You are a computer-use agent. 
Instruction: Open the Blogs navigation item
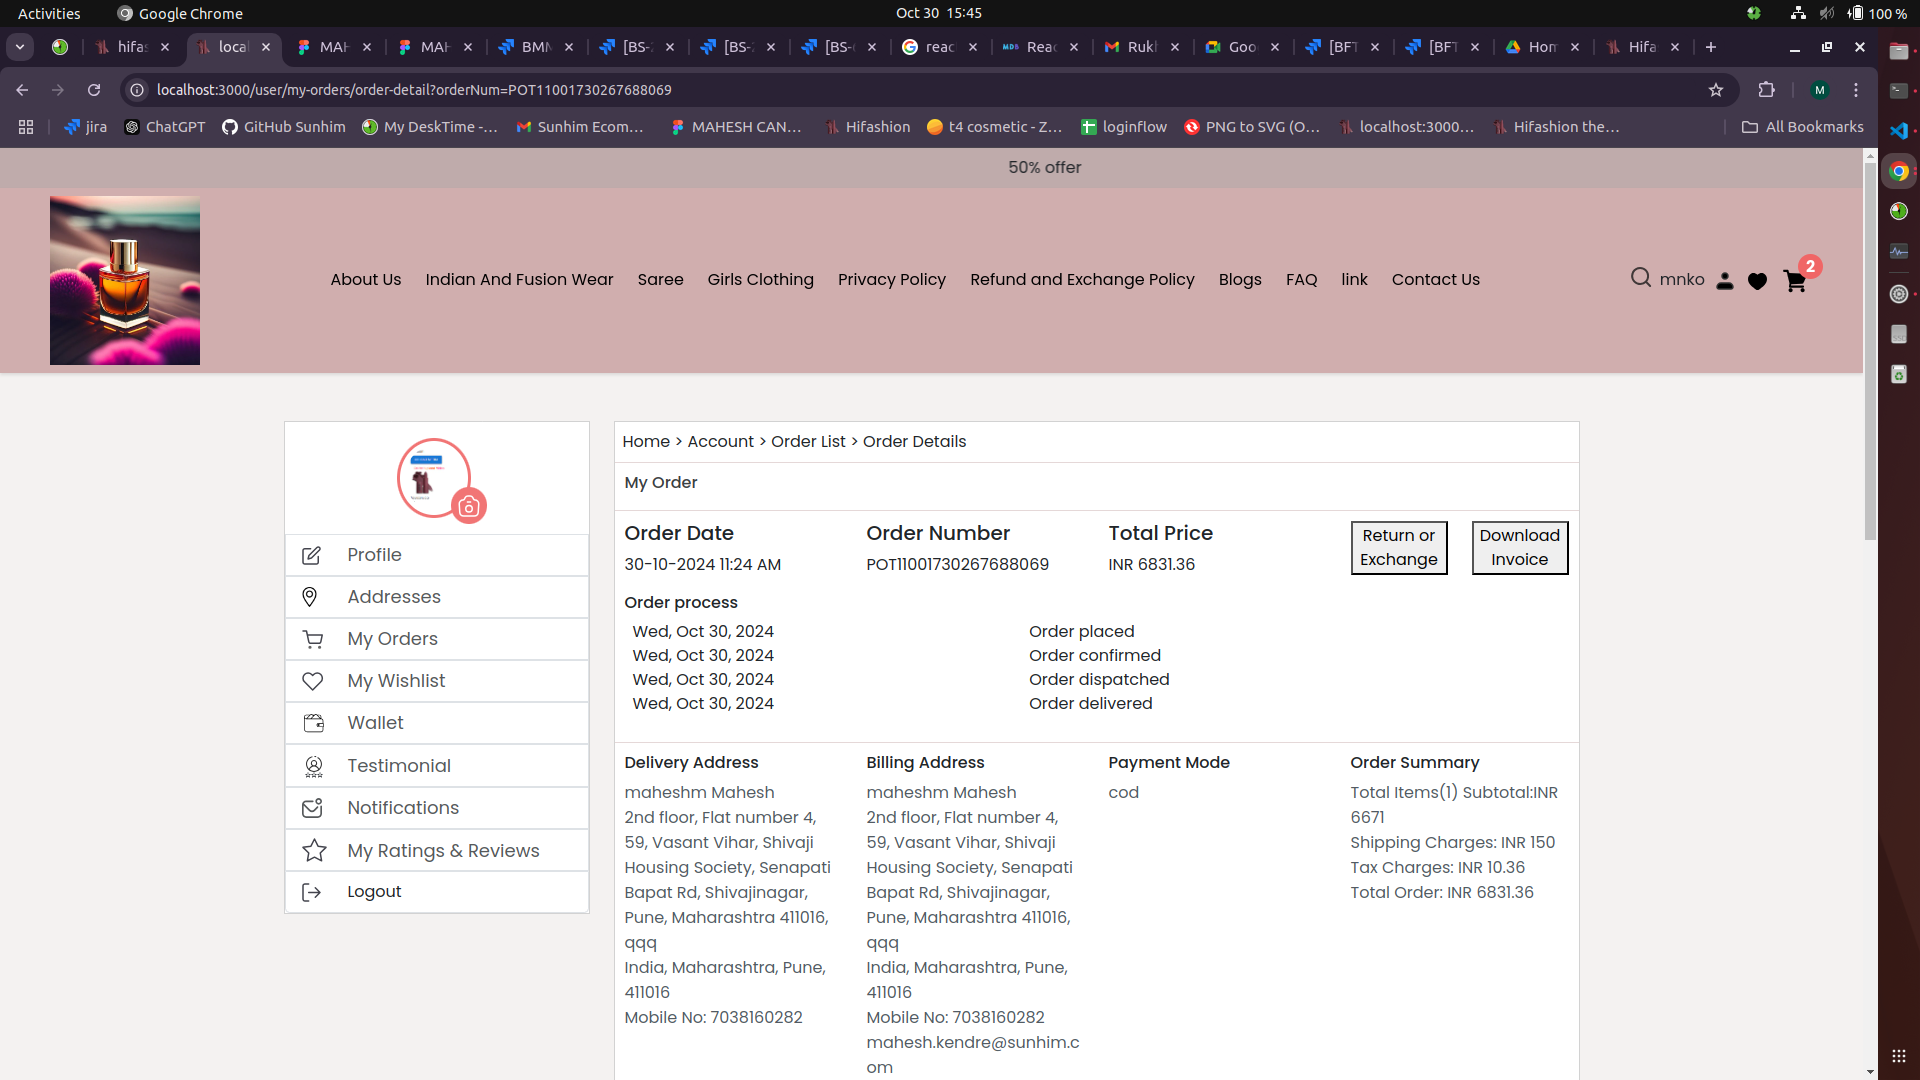(x=1240, y=280)
